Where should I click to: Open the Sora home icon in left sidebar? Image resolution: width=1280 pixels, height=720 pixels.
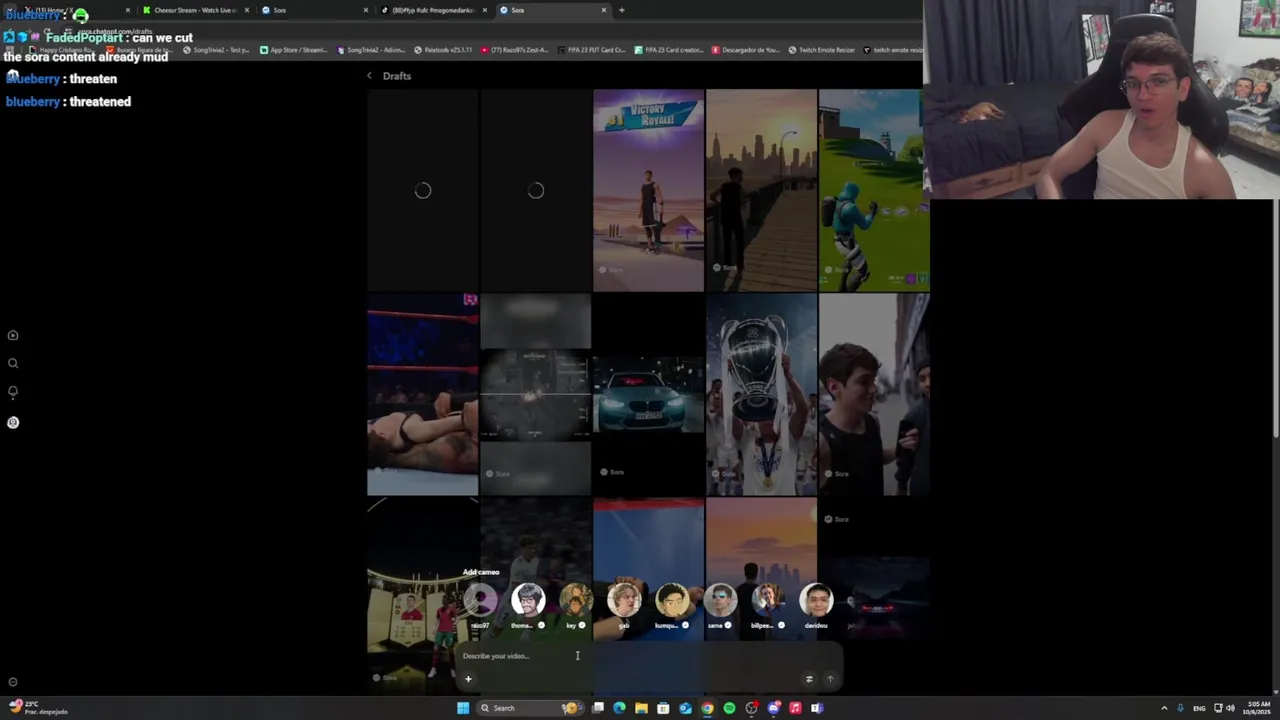click(x=13, y=336)
